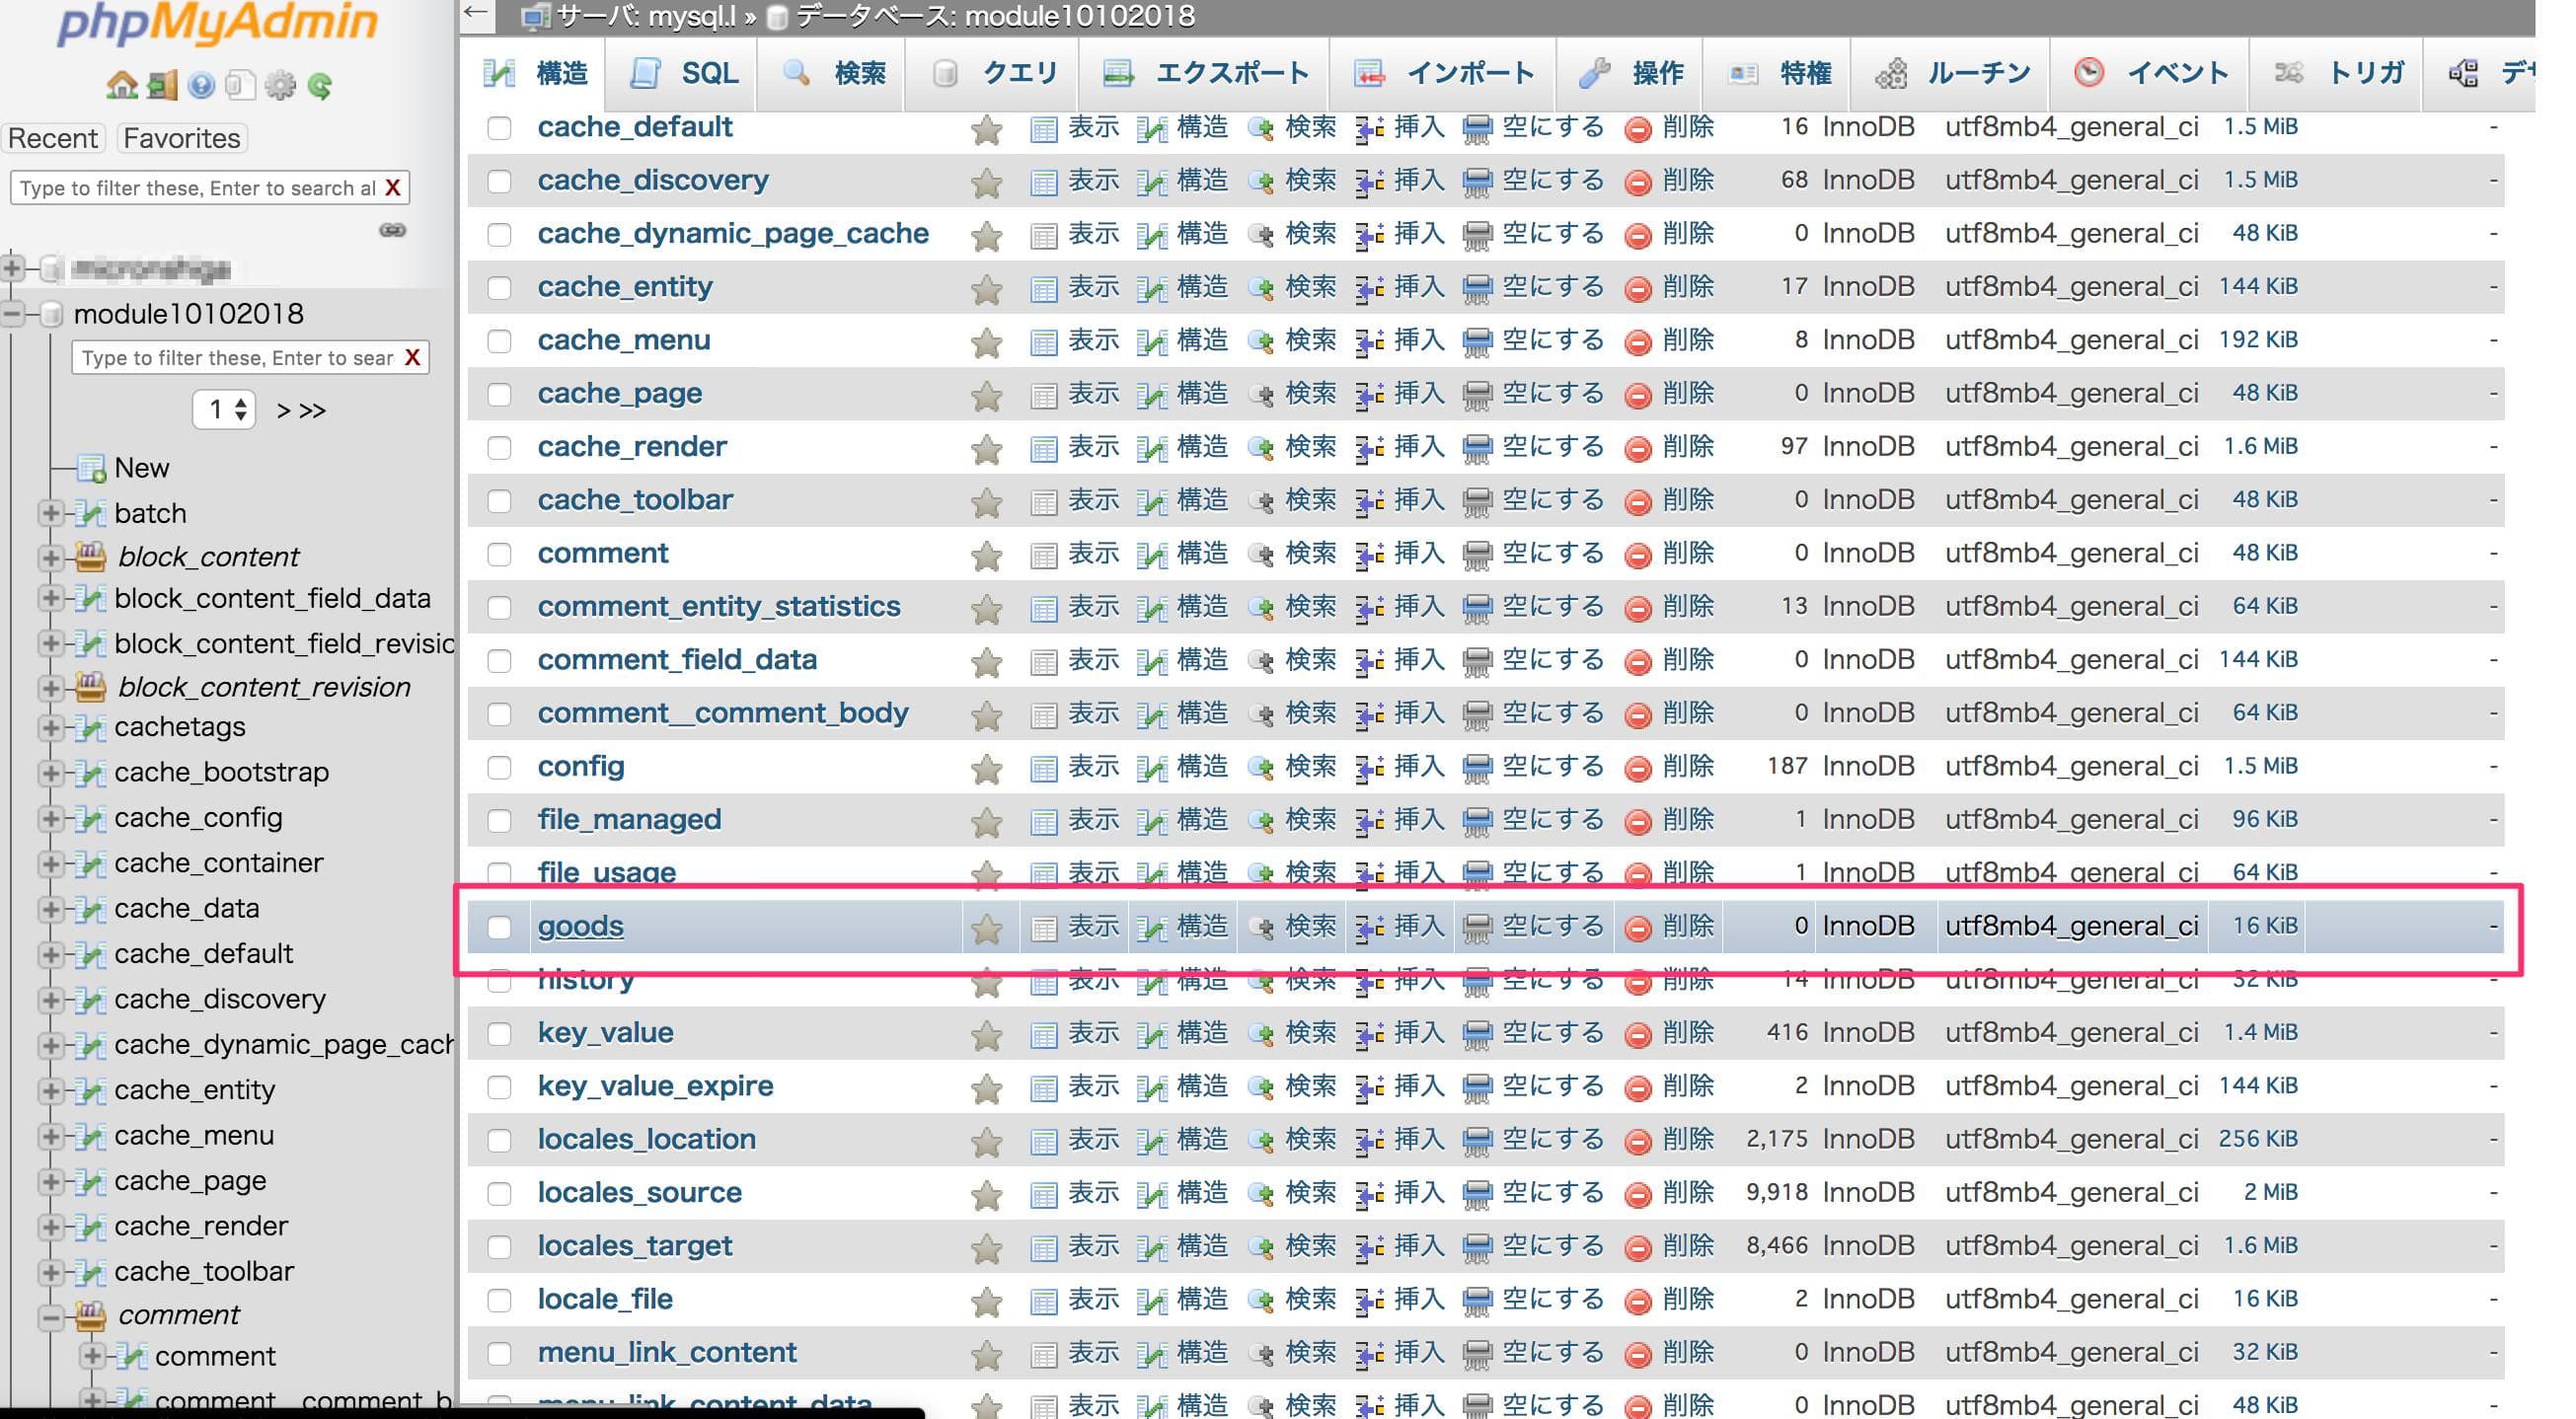Open the イベント tab

pos(2150,73)
